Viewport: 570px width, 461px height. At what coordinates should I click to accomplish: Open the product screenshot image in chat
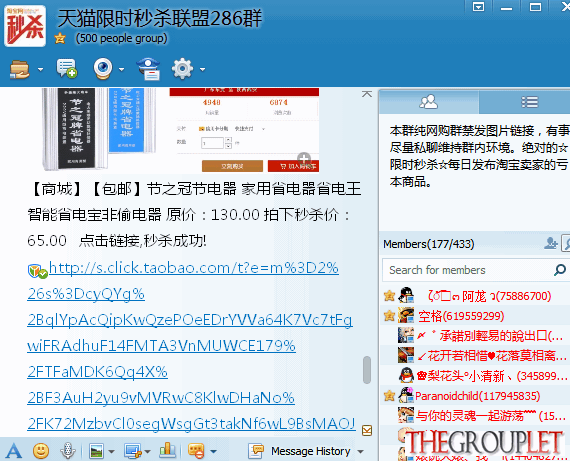coord(181,130)
